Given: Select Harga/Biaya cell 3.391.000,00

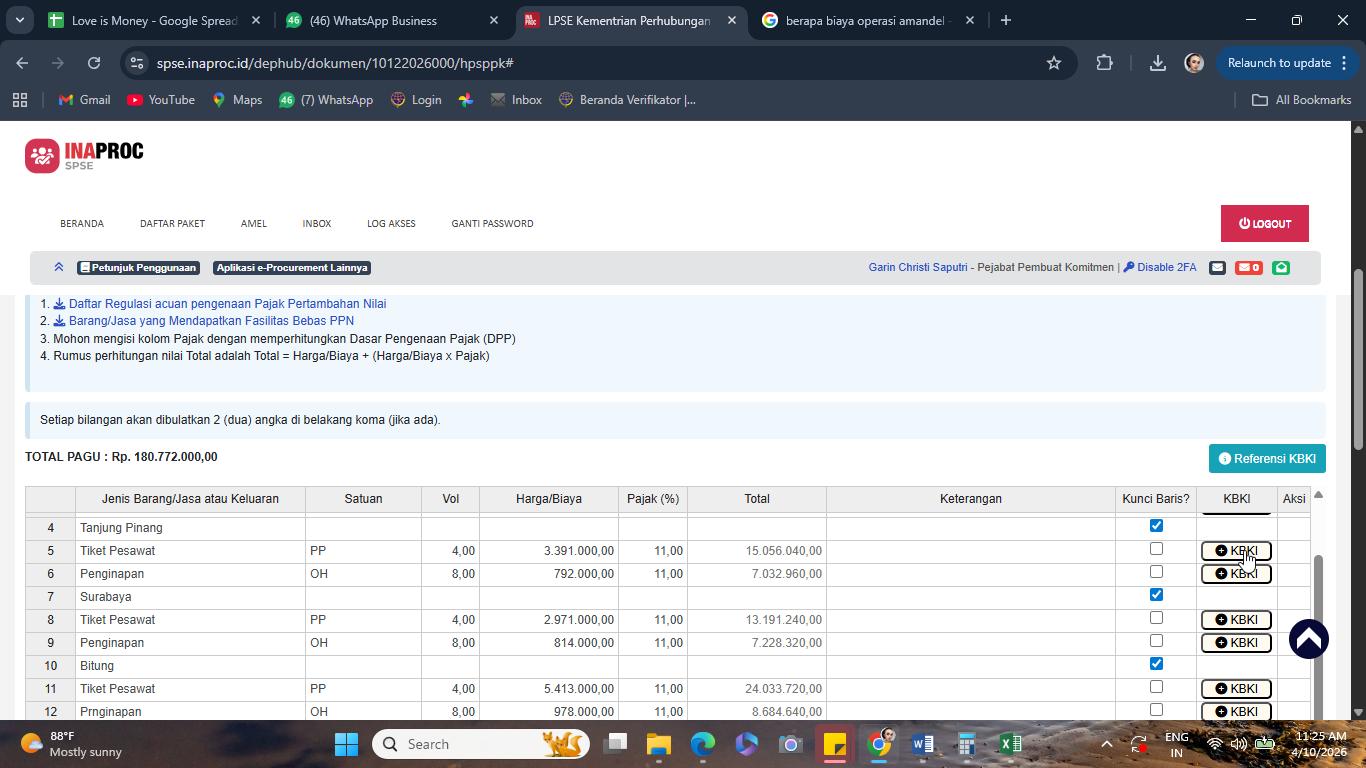Looking at the screenshot, I should point(549,551).
